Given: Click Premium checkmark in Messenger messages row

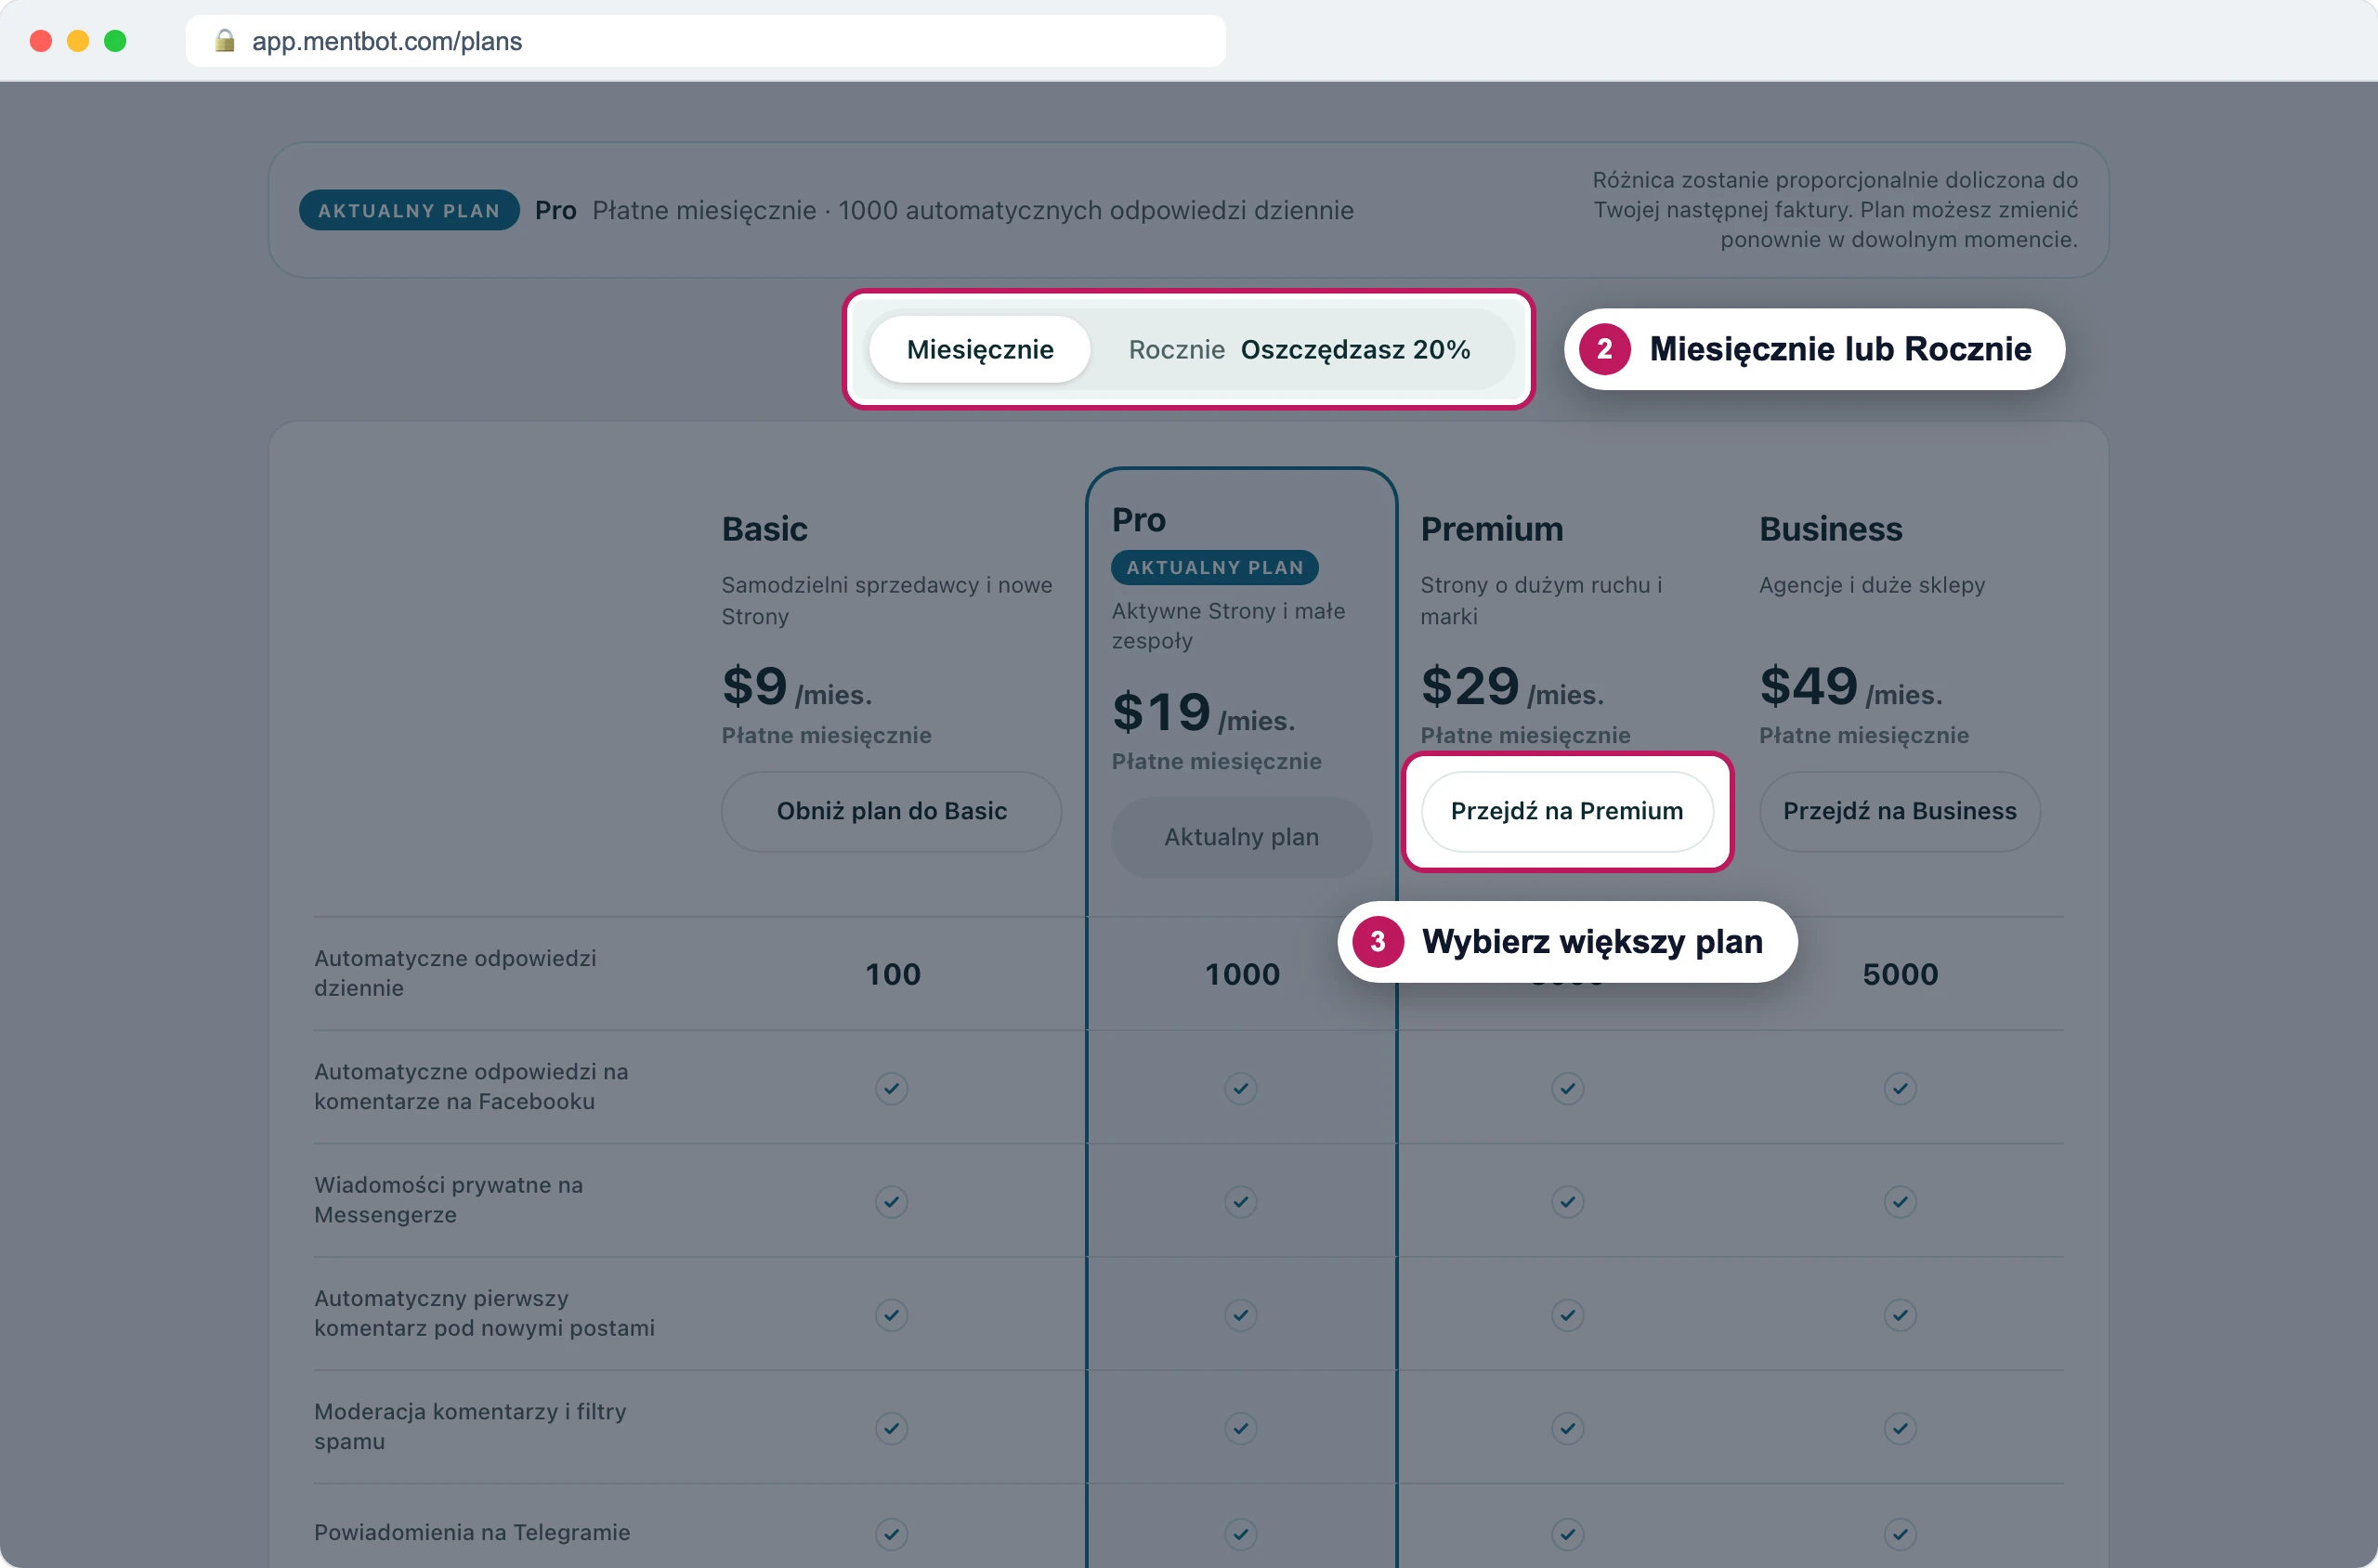Looking at the screenshot, I should (x=1567, y=1201).
